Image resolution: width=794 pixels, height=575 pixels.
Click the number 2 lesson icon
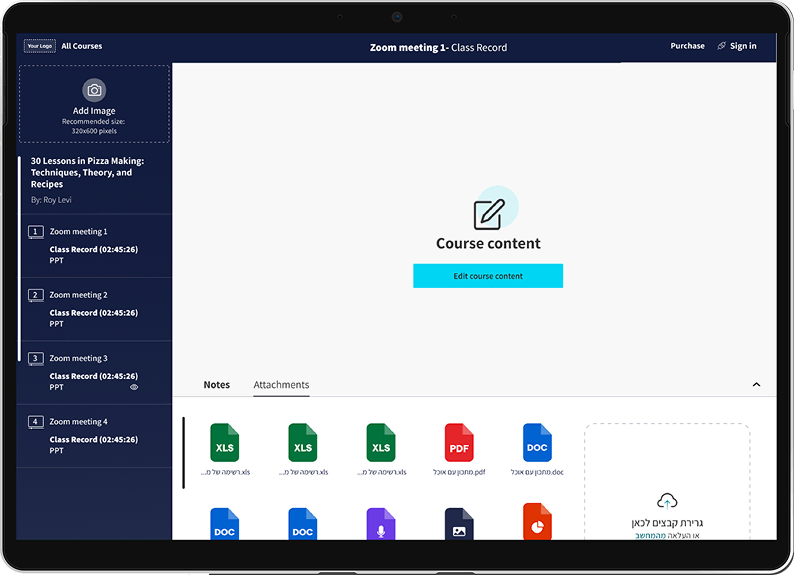click(x=35, y=295)
